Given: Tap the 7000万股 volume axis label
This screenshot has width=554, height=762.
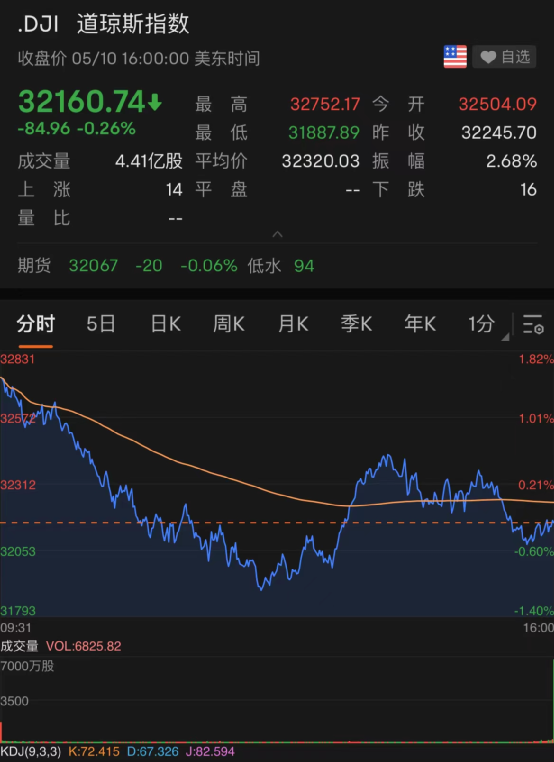Looking at the screenshot, I should [27, 666].
